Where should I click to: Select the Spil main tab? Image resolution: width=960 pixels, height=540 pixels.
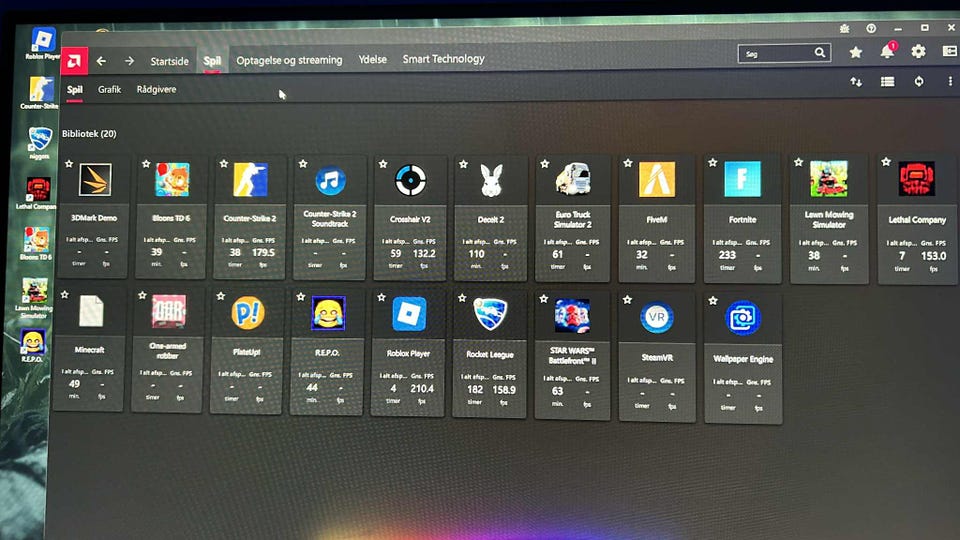pos(212,61)
